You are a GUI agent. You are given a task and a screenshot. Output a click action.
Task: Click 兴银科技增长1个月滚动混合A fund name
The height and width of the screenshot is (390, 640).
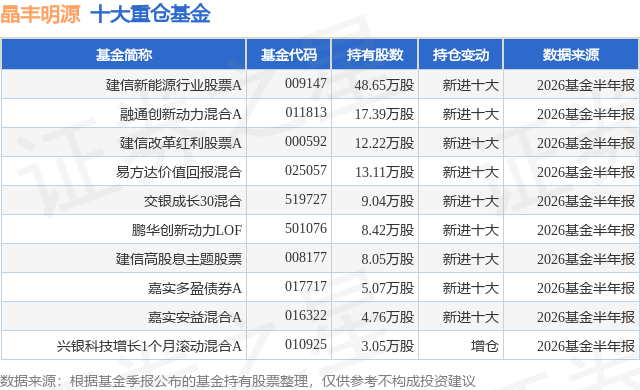149,346
